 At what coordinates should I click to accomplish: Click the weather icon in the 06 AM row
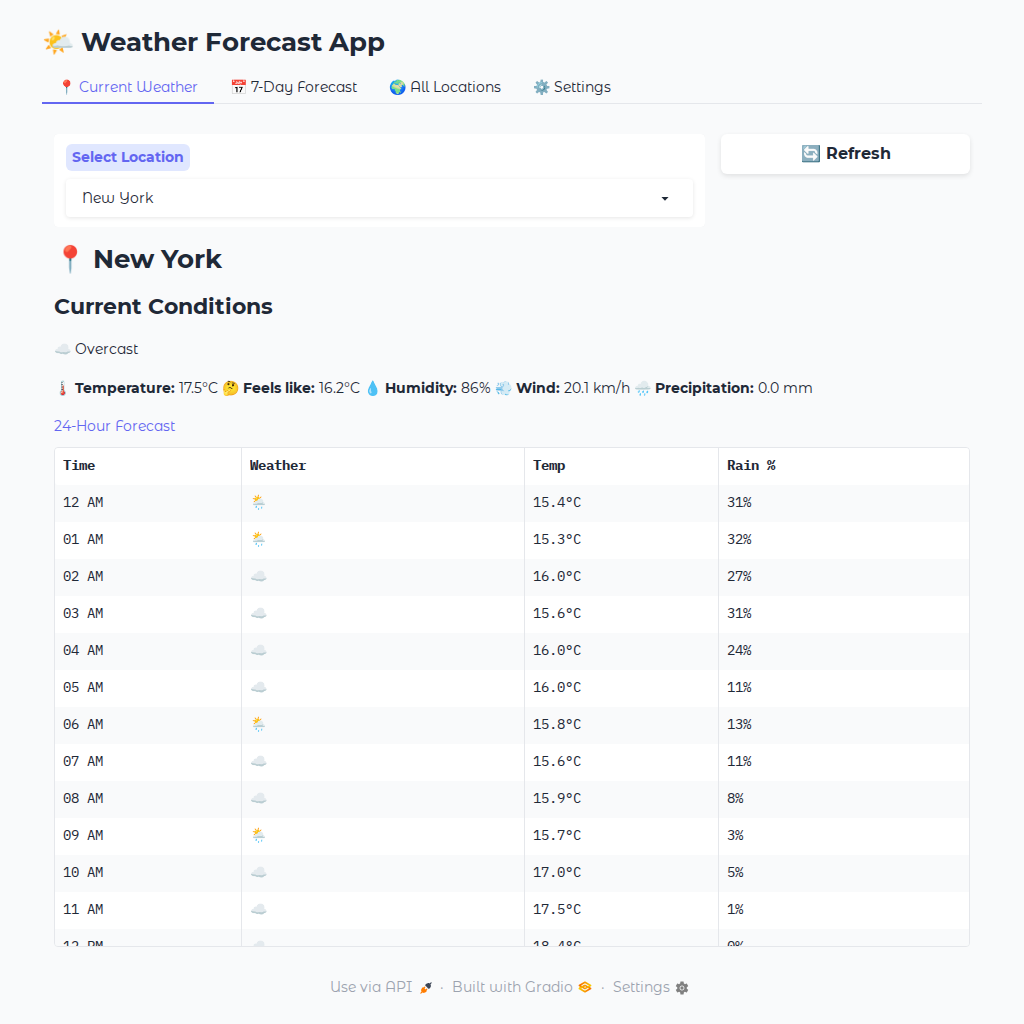(x=258, y=724)
